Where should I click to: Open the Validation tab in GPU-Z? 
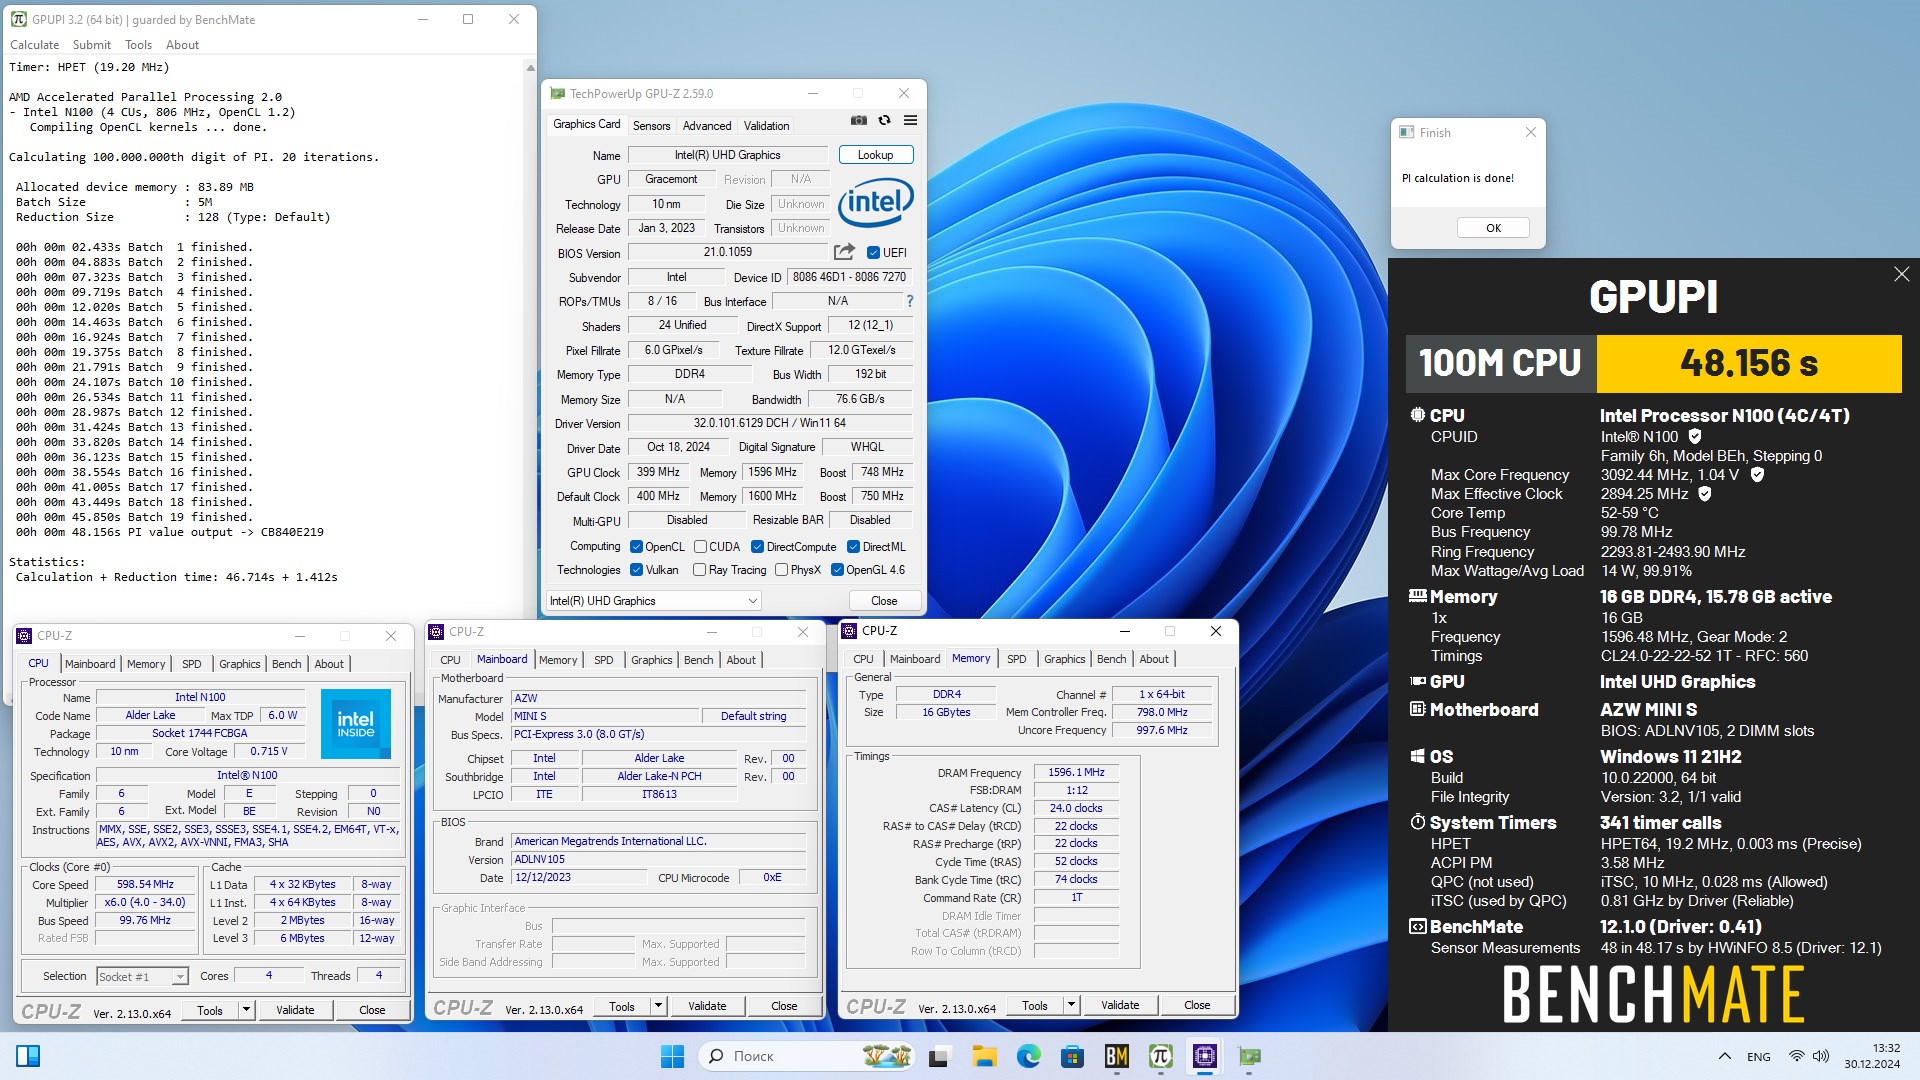[766, 126]
